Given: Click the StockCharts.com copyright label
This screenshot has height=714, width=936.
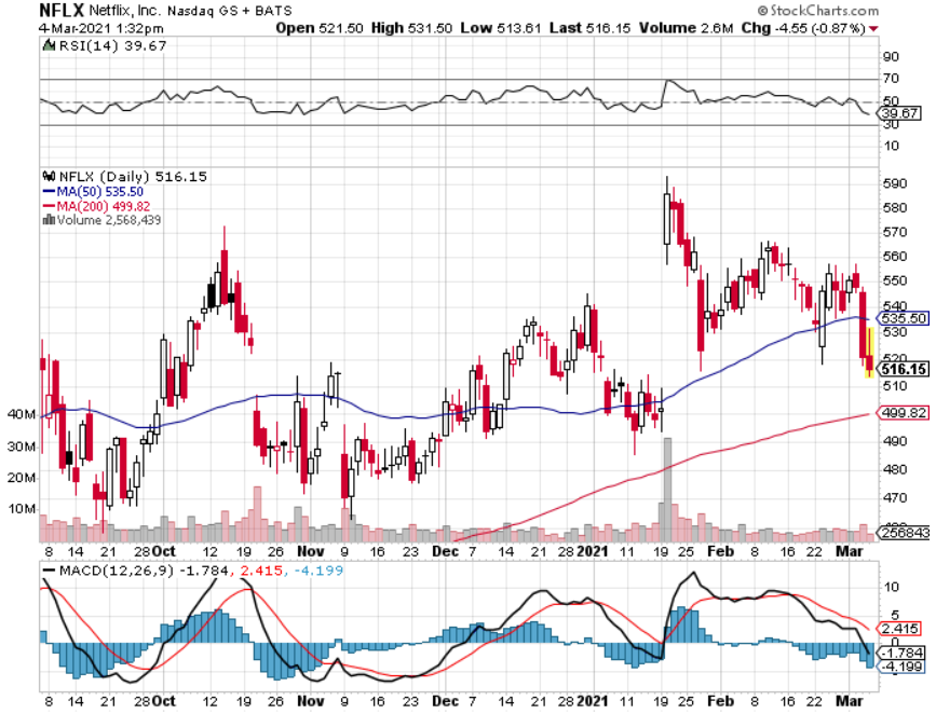Looking at the screenshot, I should (818, 10).
